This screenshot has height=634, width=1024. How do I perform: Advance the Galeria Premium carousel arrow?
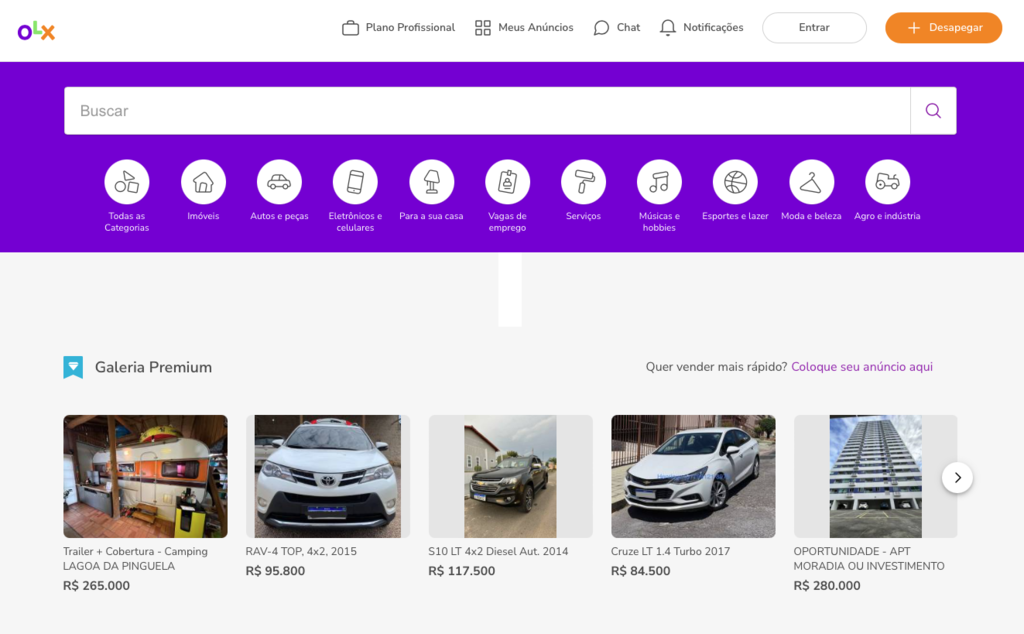[957, 477]
